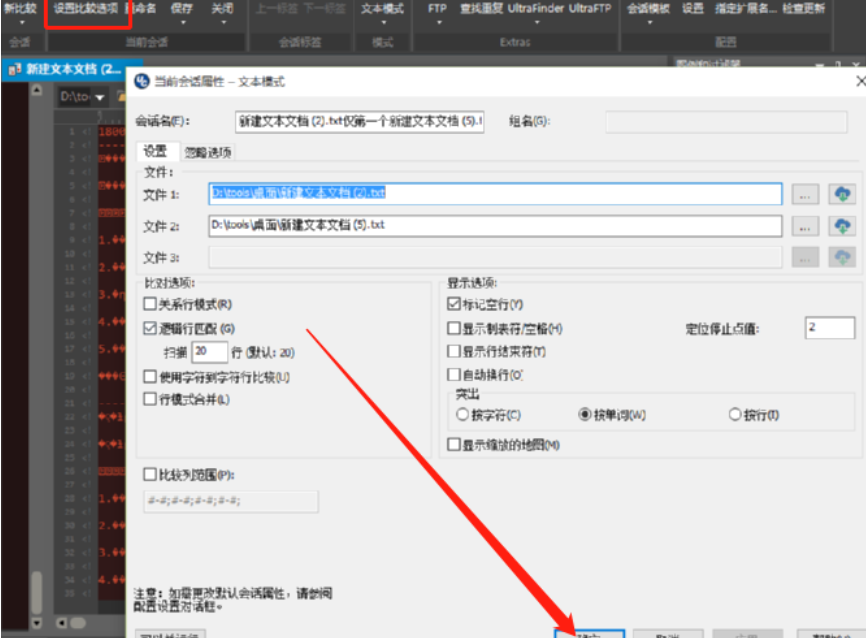Browse for File 1 using ... button
This screenshot has width=866, height=638.
point(805,194)
